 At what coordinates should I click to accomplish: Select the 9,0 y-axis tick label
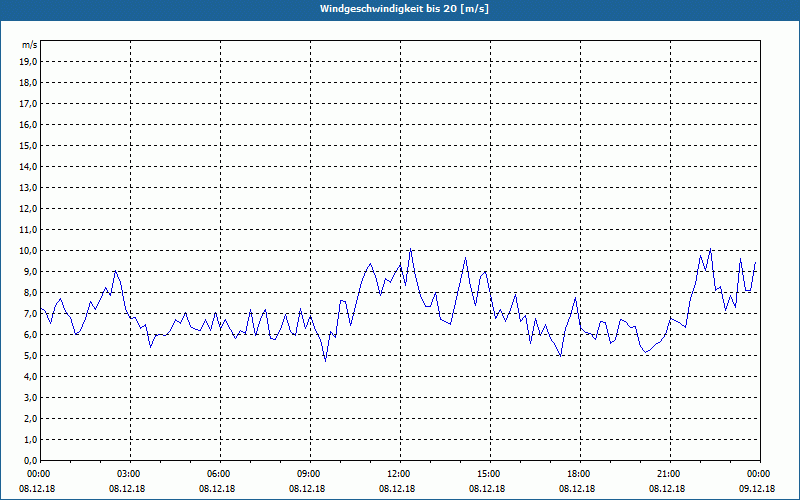[31, 271]
